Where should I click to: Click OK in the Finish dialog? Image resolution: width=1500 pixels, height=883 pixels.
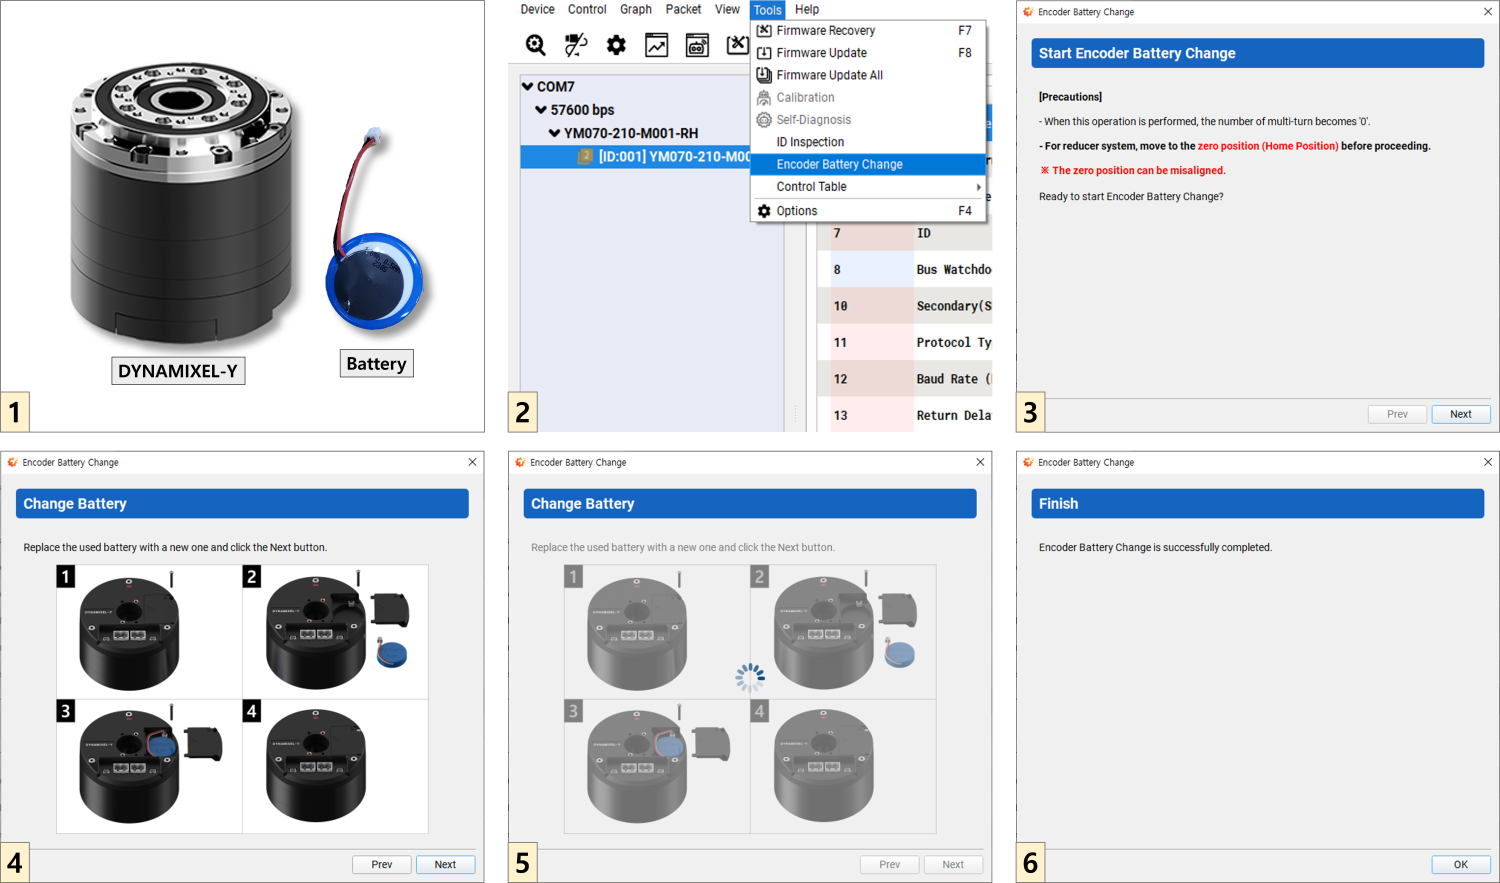(1461, 865)
